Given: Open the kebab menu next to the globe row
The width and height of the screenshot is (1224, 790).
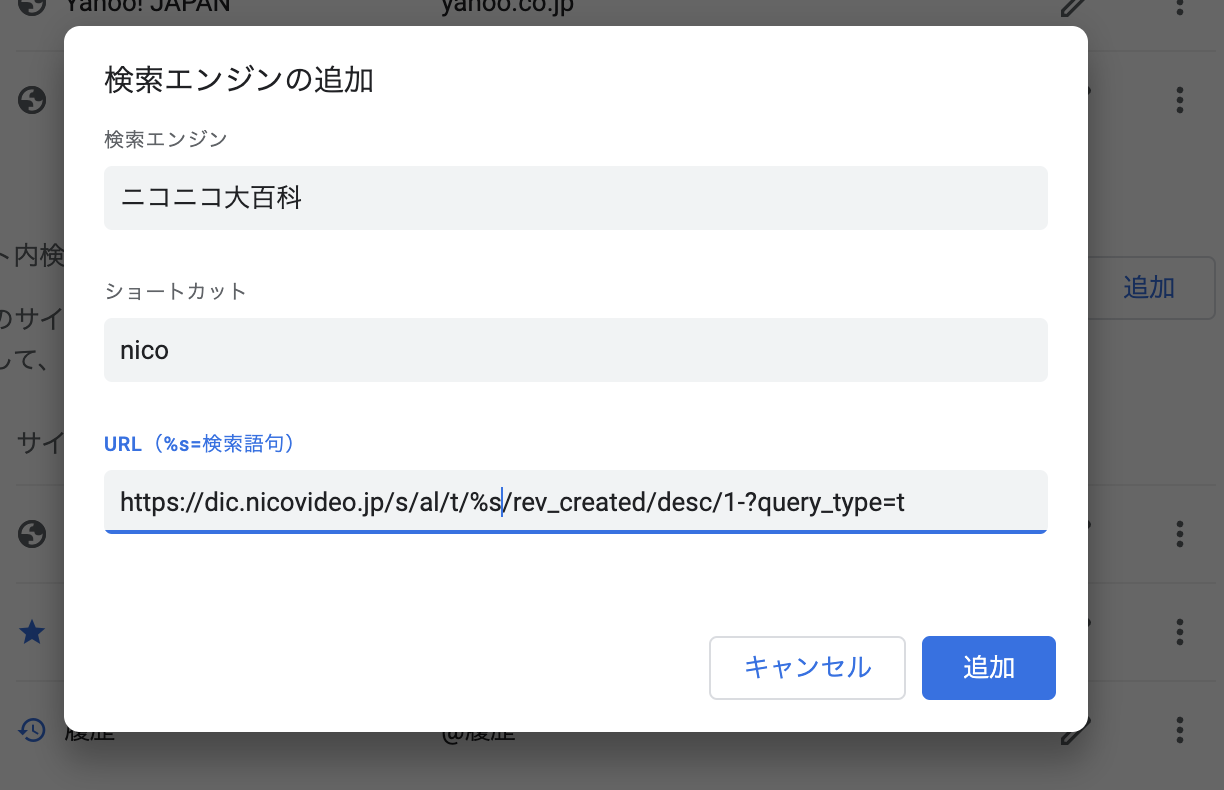Looking at the screenshot, I should [x=1179, y=534].
